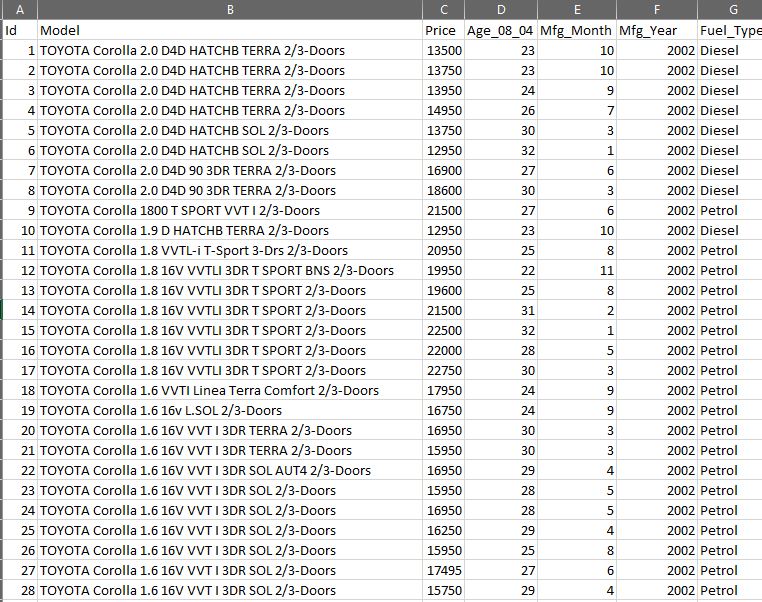Select the 'Age_08_04' header cell
Screen dimensions: 762x602
(x=500, y=30)
